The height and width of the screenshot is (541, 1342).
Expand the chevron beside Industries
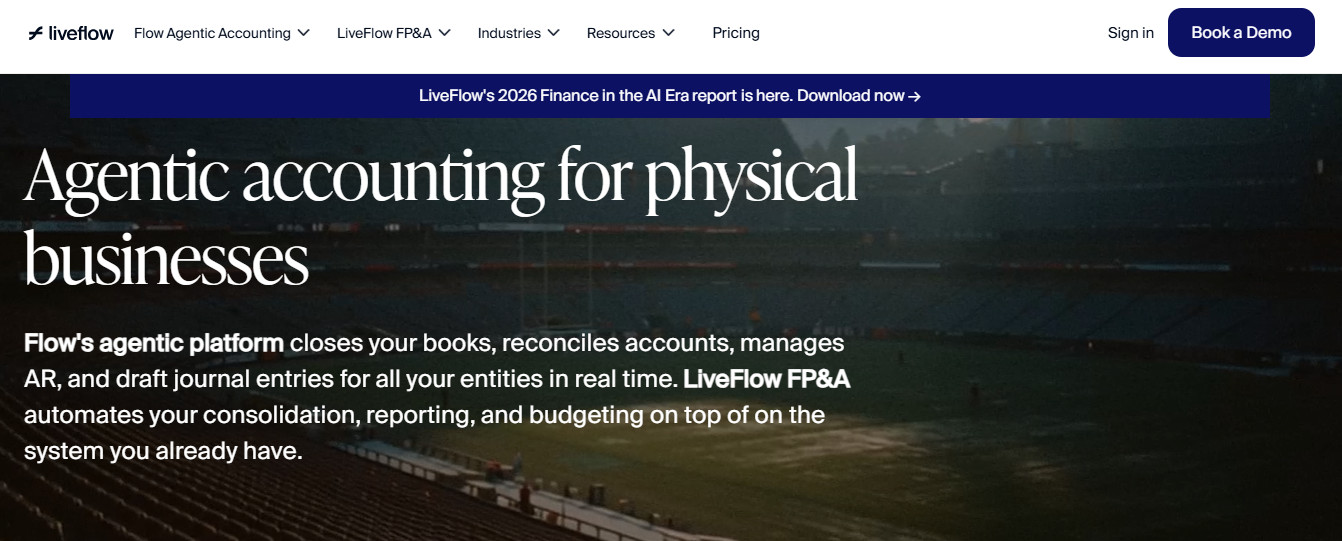pos(553,33)
